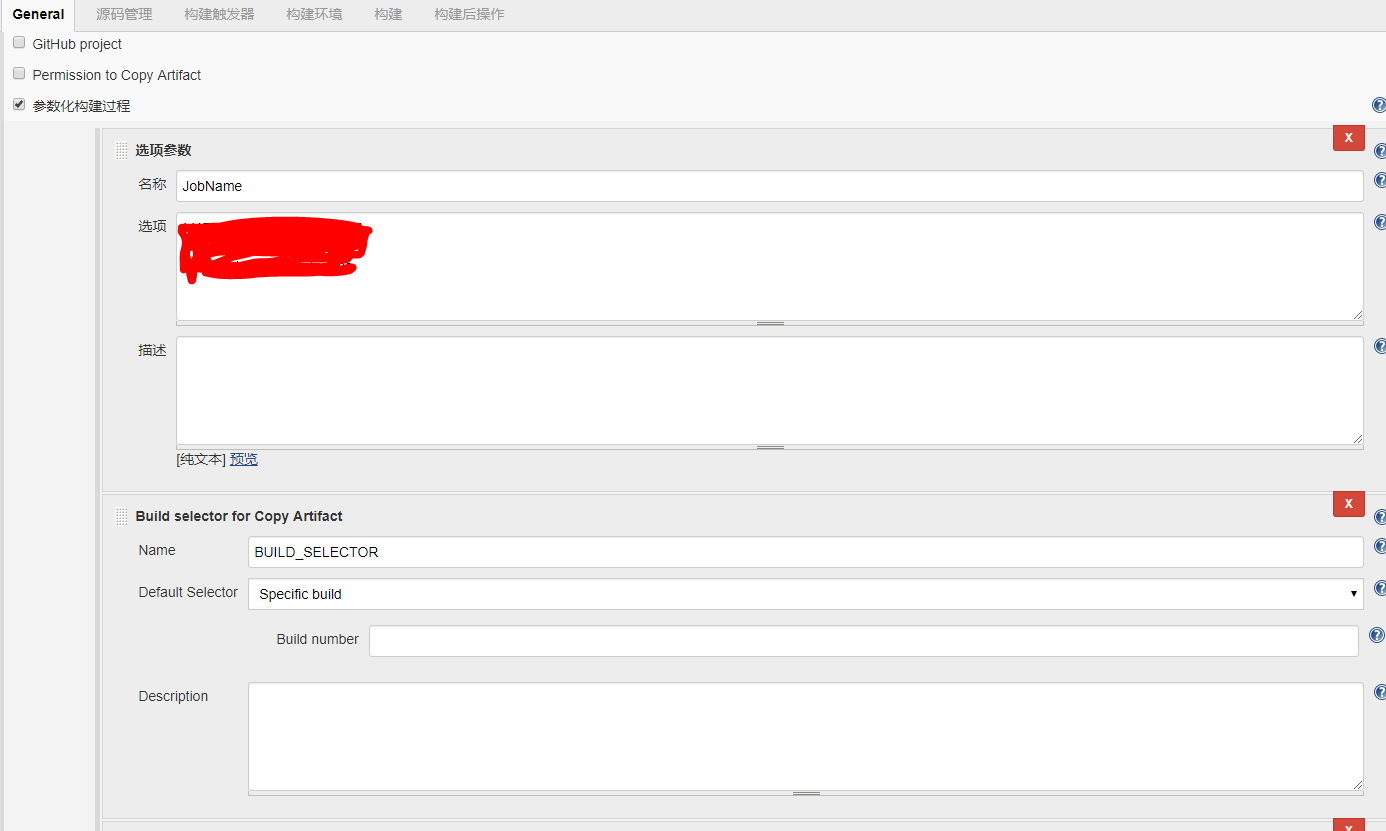Click Build selector for Copy Artifact title

pos(239,516)
